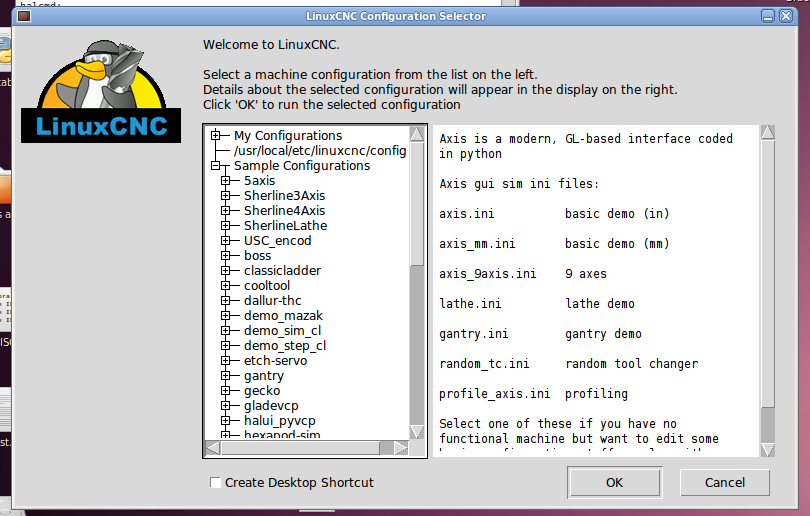810x516 pixels.
Task: Close the Configuration Selector window
Action: (x=786, y=16)
